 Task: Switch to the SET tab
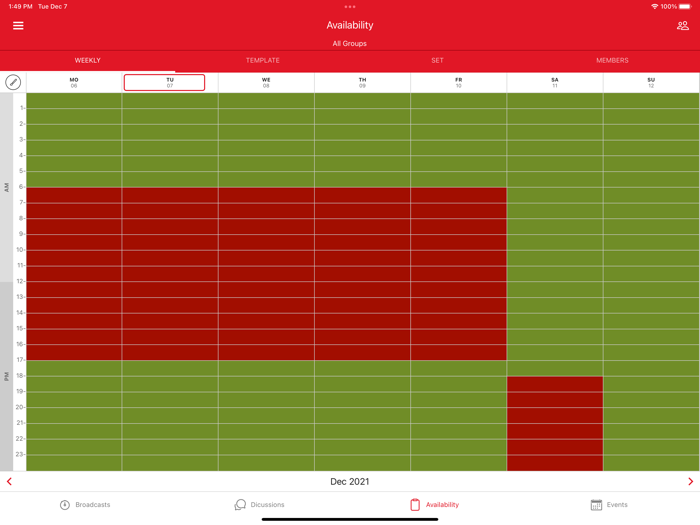(438, 60)
